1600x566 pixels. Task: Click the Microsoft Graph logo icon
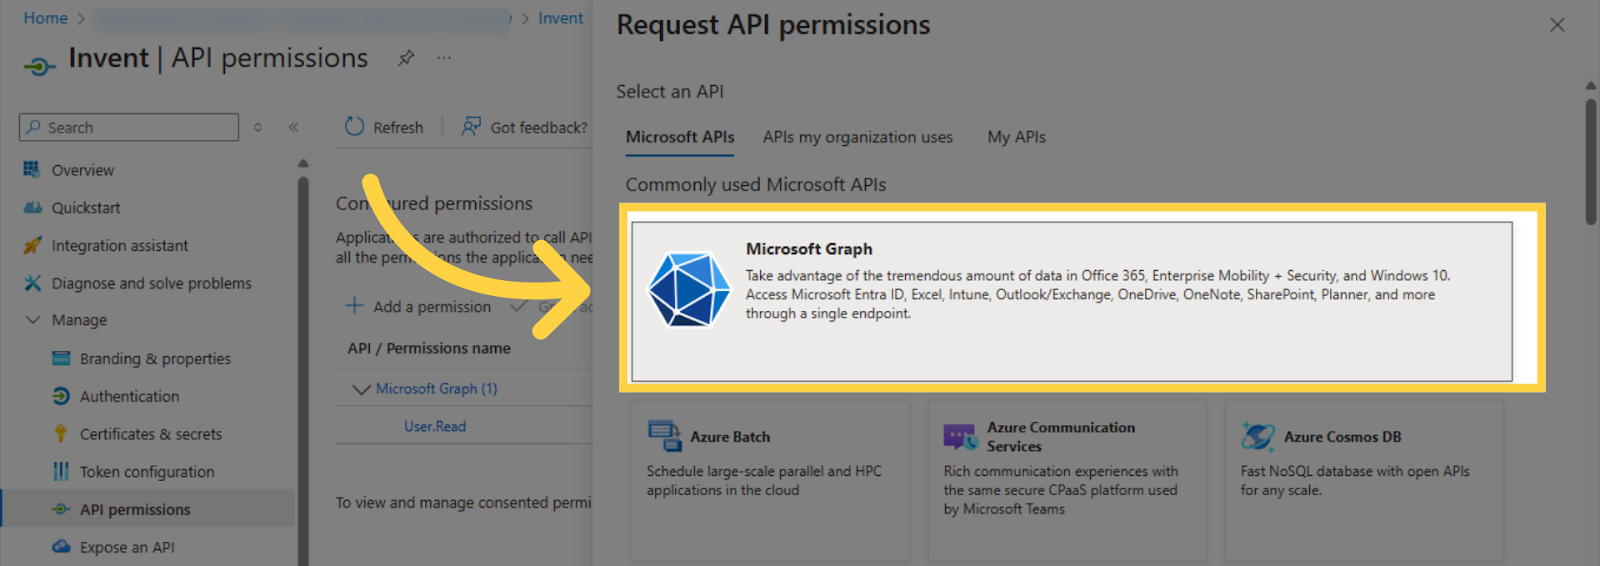coord(689,289)
